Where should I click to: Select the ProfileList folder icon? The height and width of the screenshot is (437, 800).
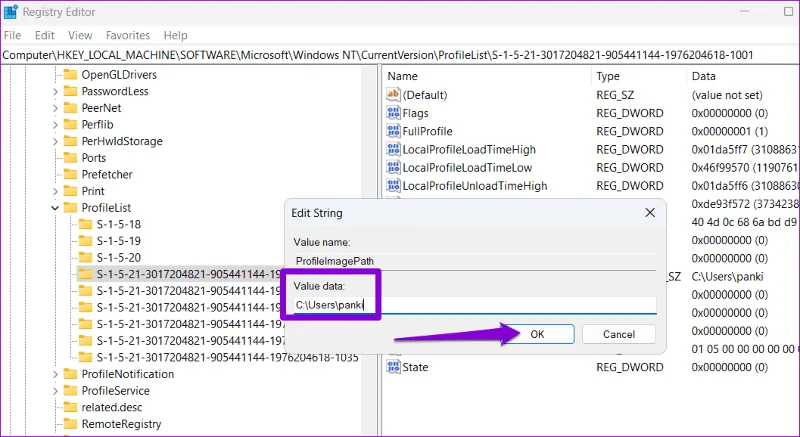[70, 208]
